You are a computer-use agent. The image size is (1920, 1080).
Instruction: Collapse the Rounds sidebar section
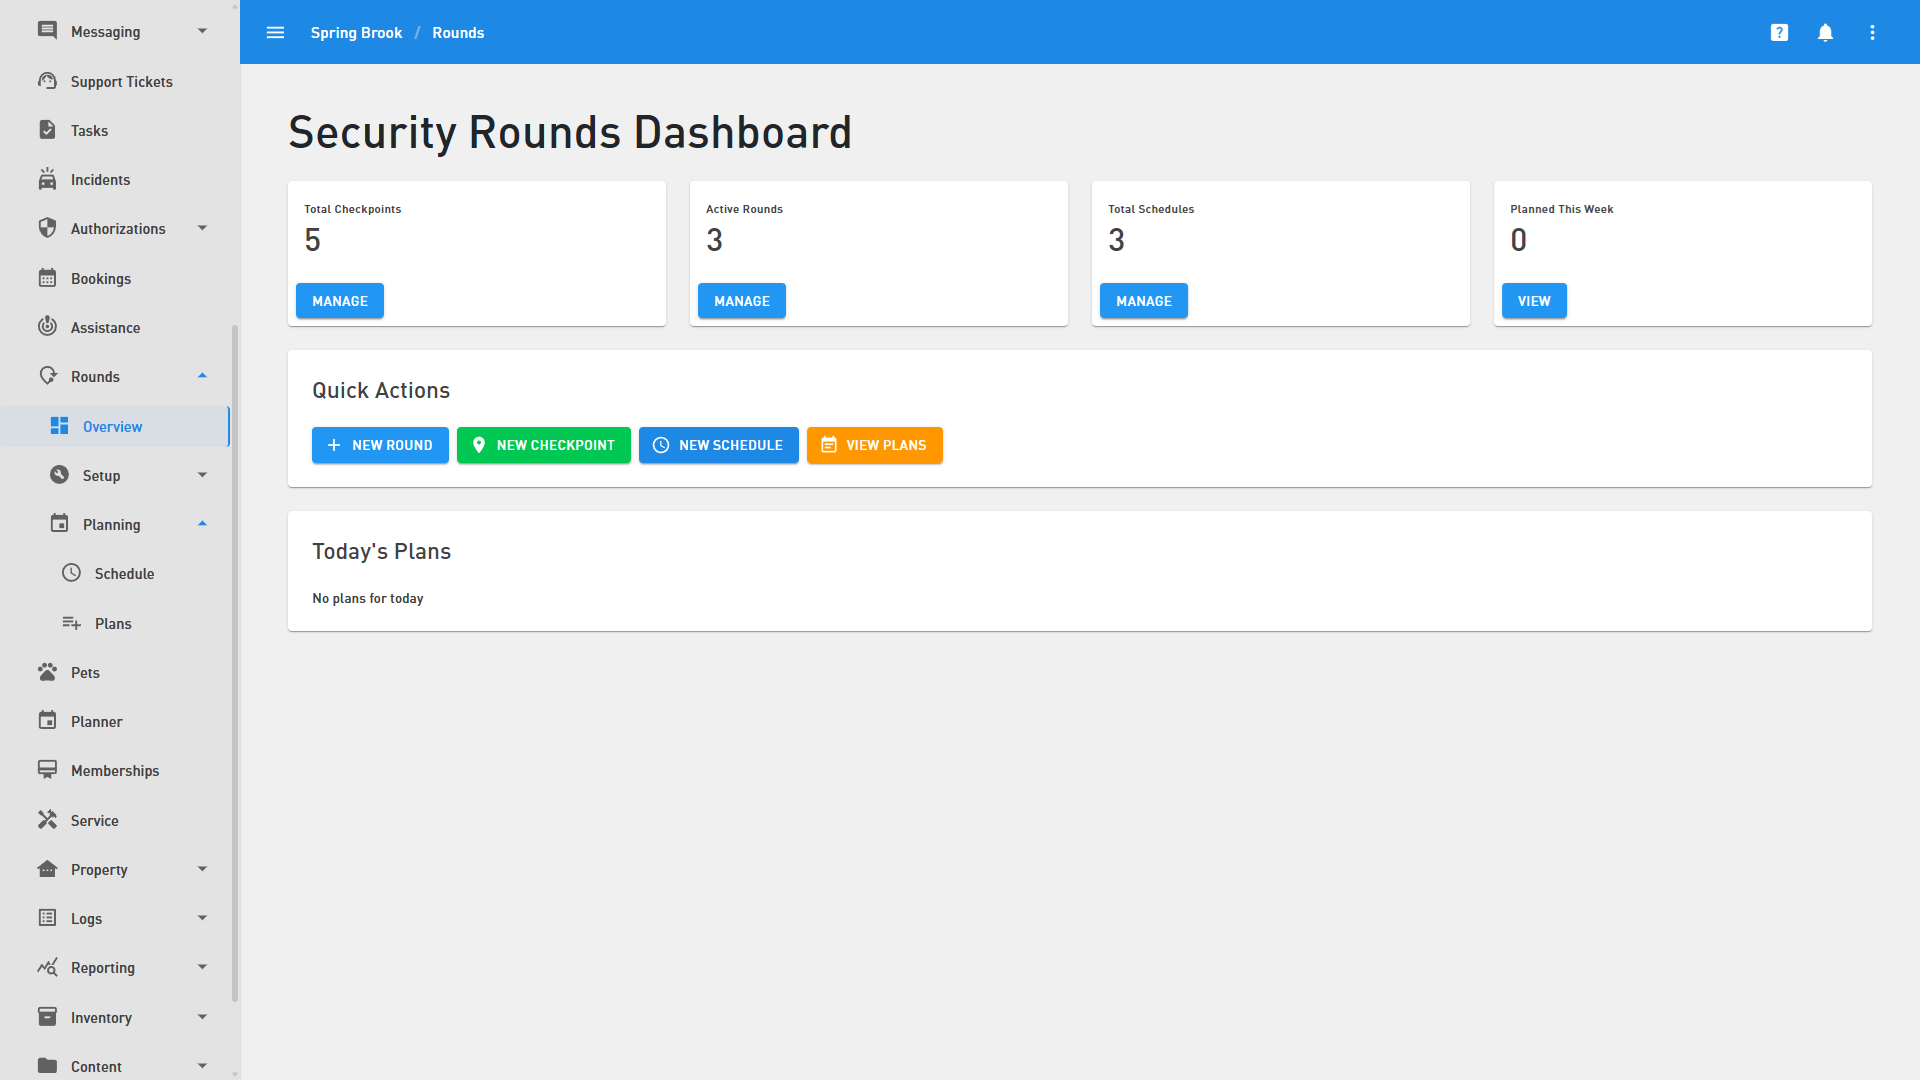pyautogui.click(x=202, y=377)
